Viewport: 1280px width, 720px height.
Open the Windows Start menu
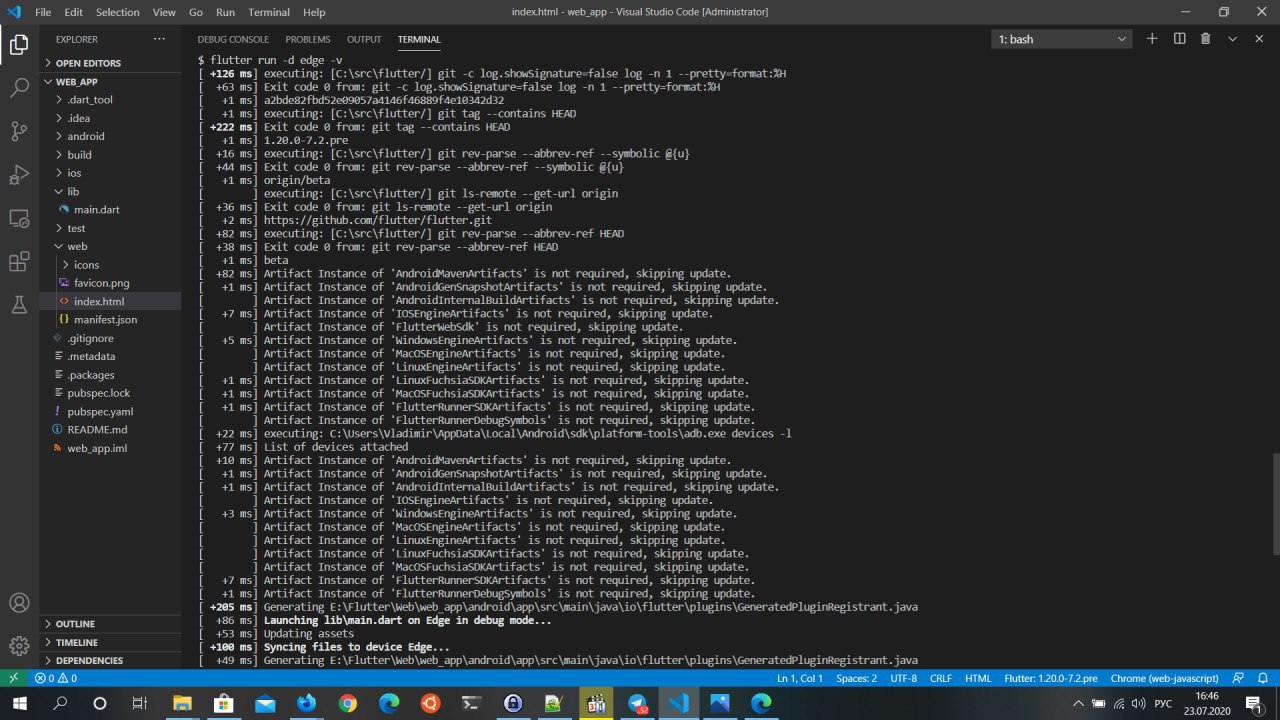coord(20,704)
